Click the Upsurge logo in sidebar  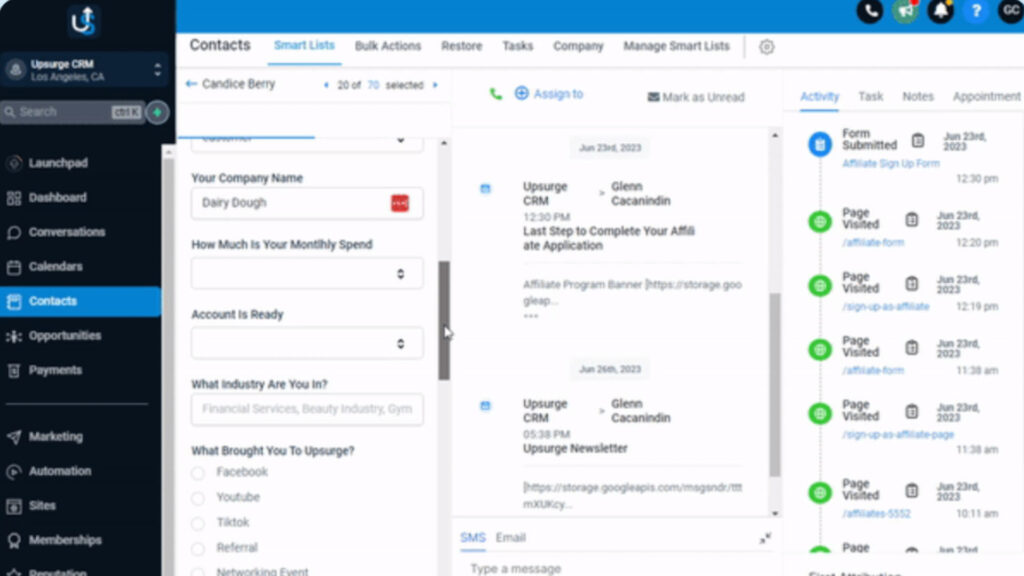click(x=83, y=22)
